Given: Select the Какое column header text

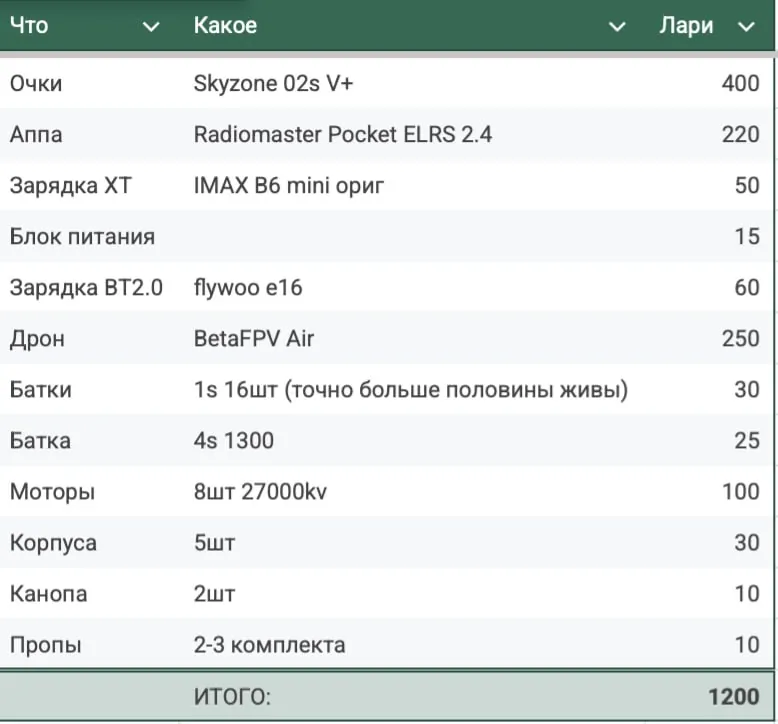Looking at the screenshot, I should coord(225,25).
